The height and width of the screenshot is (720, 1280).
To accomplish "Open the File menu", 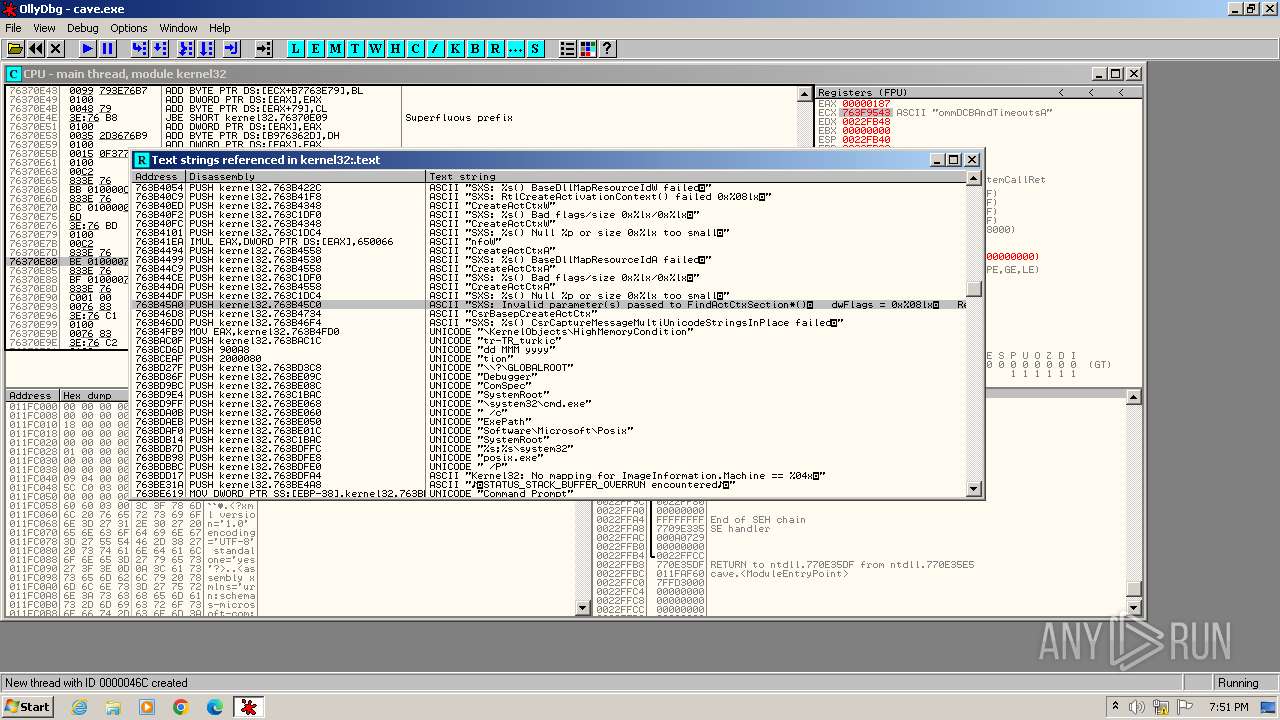I will [13, 28].
